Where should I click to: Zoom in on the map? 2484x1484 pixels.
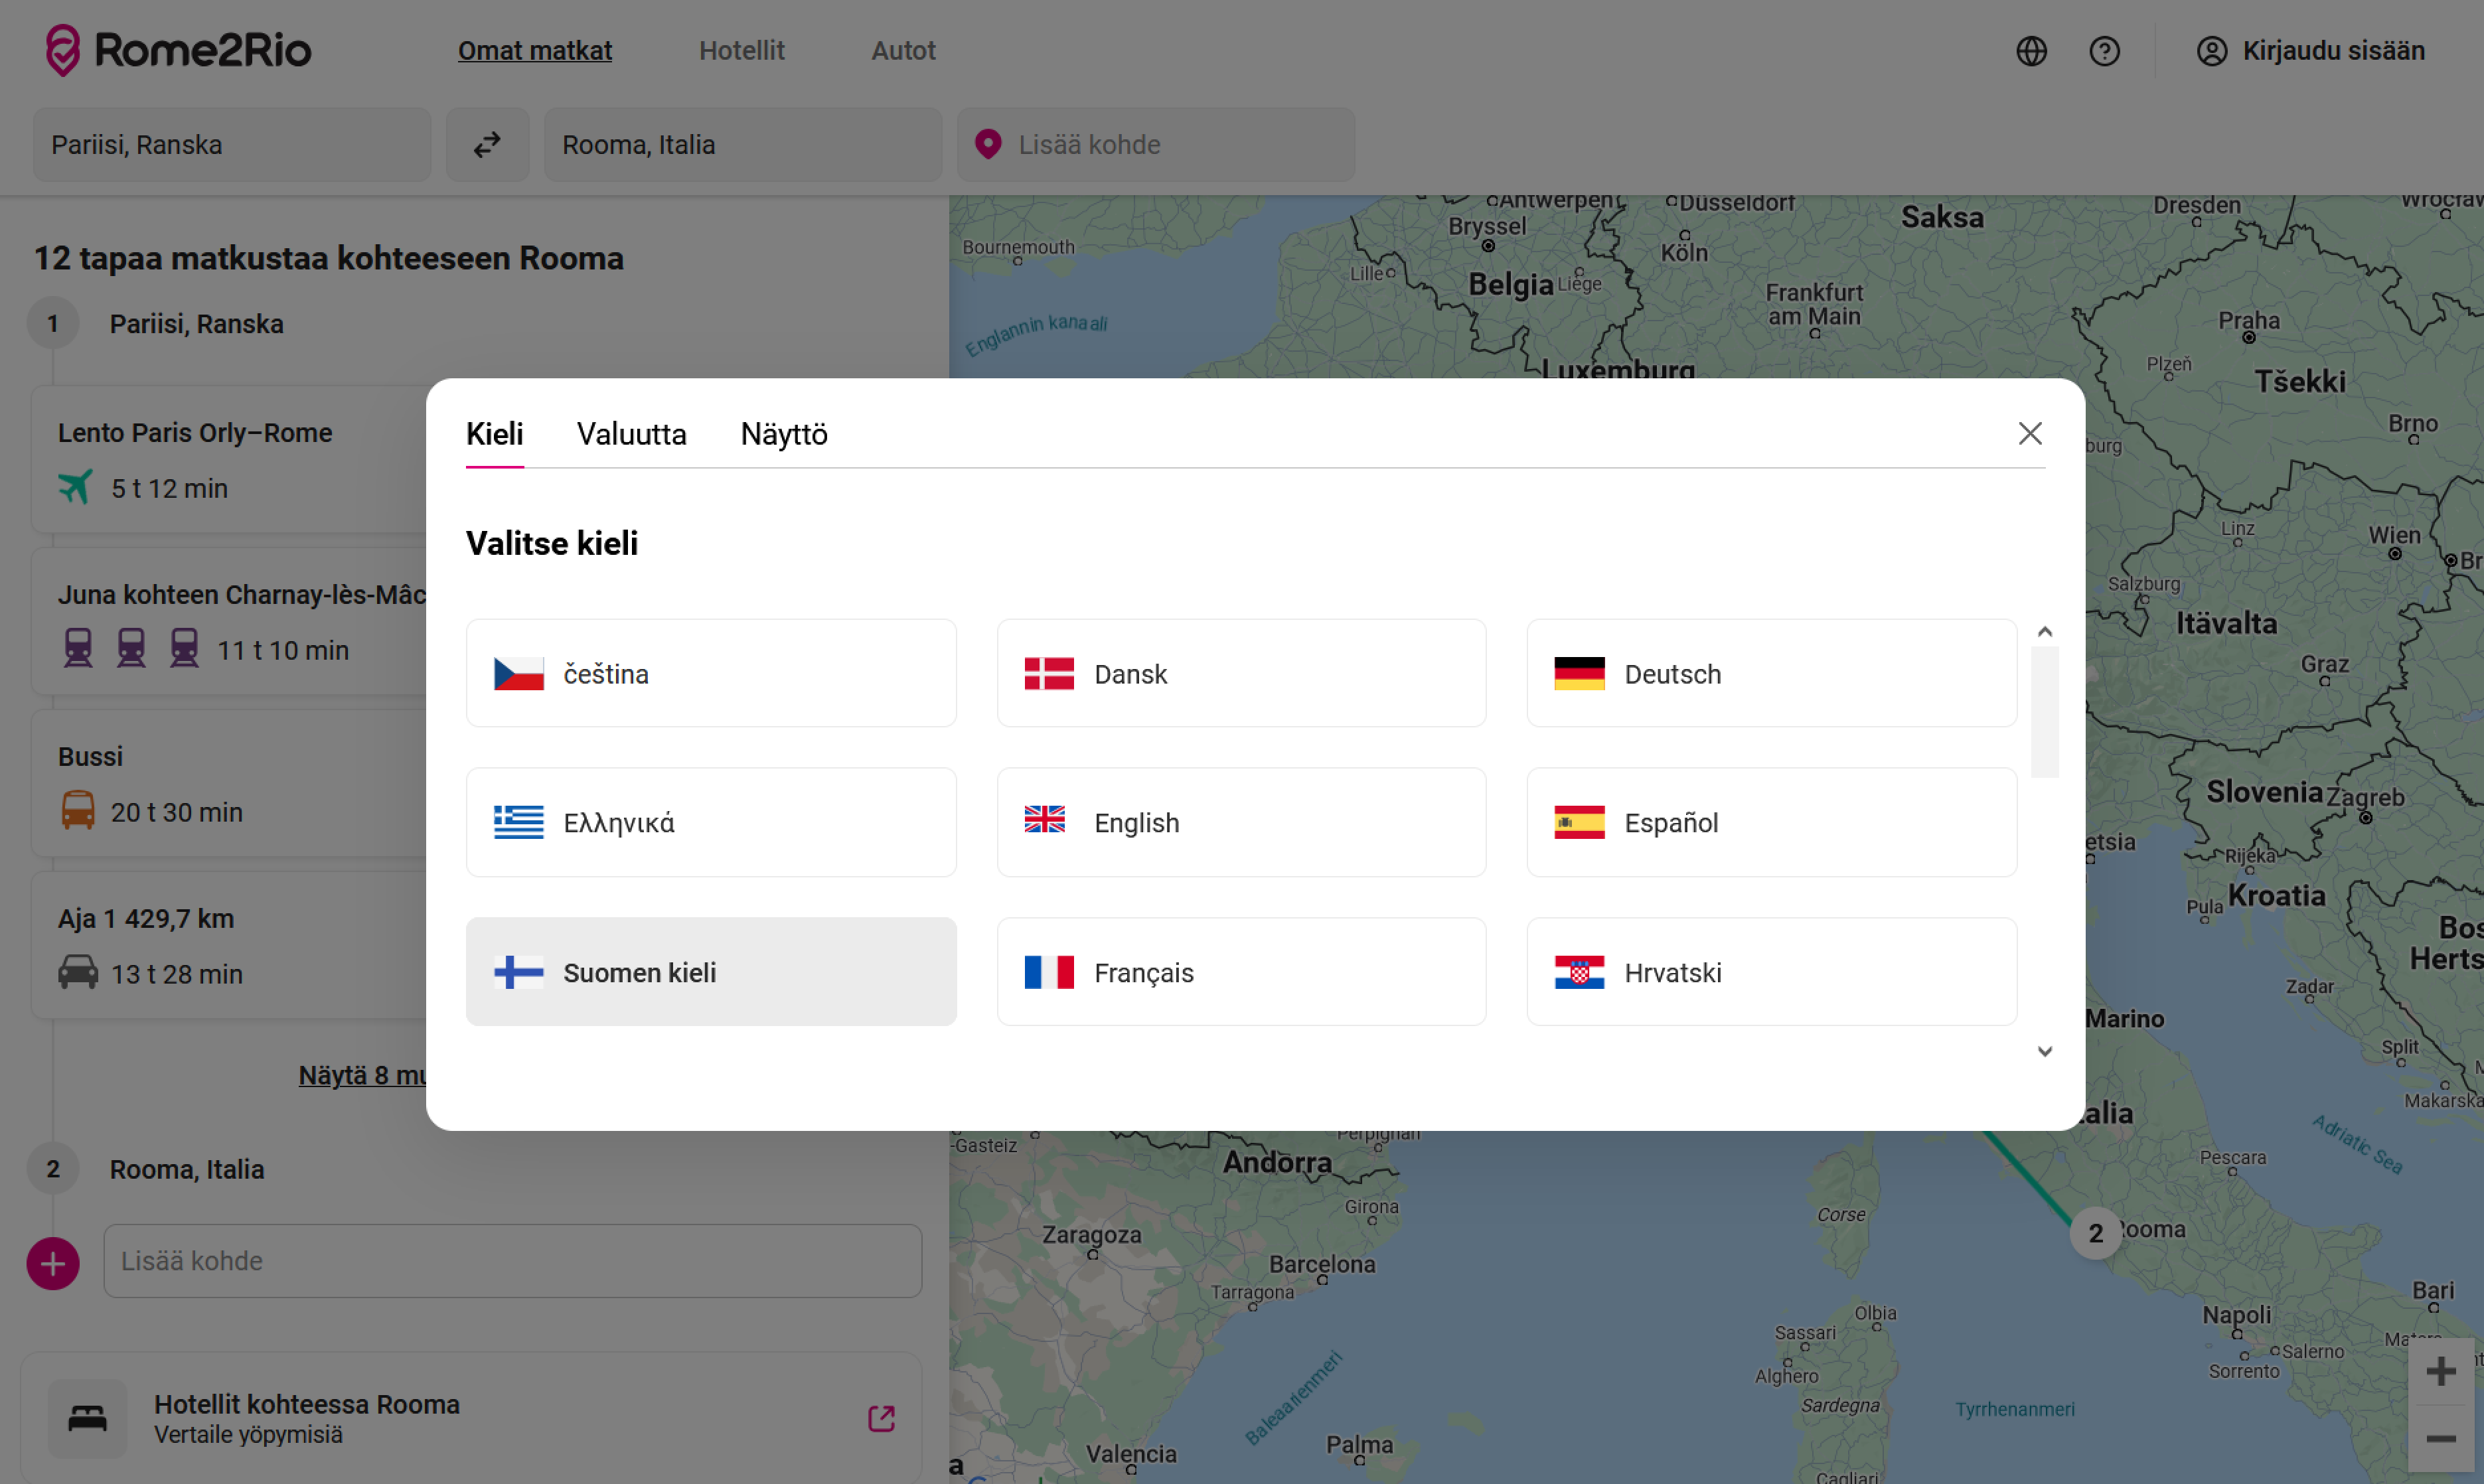[x=2440, y=1370]
